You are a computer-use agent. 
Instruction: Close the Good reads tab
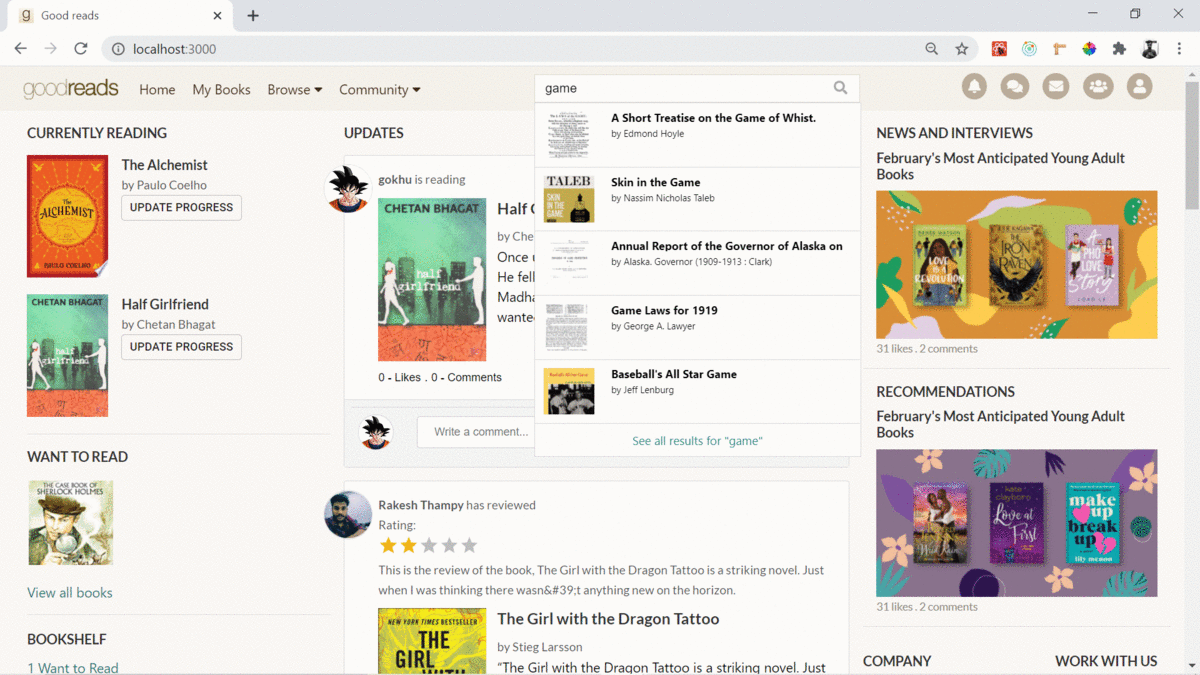click(x=218, y=16)
